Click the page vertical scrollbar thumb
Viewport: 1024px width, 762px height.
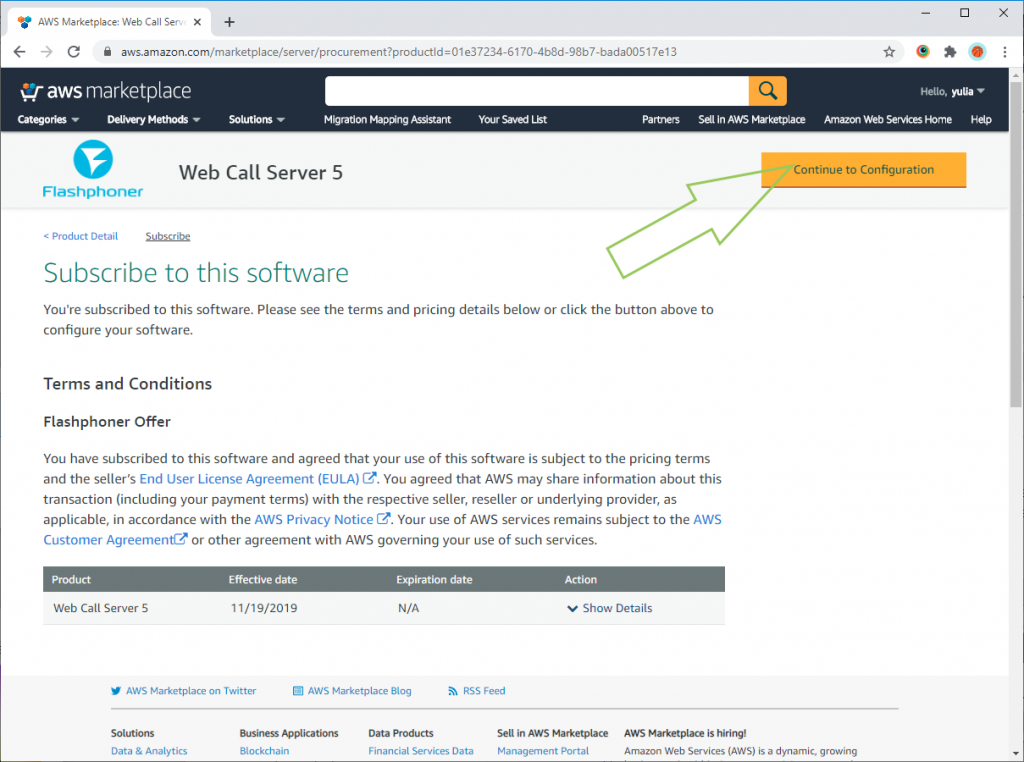point(1016,245)
